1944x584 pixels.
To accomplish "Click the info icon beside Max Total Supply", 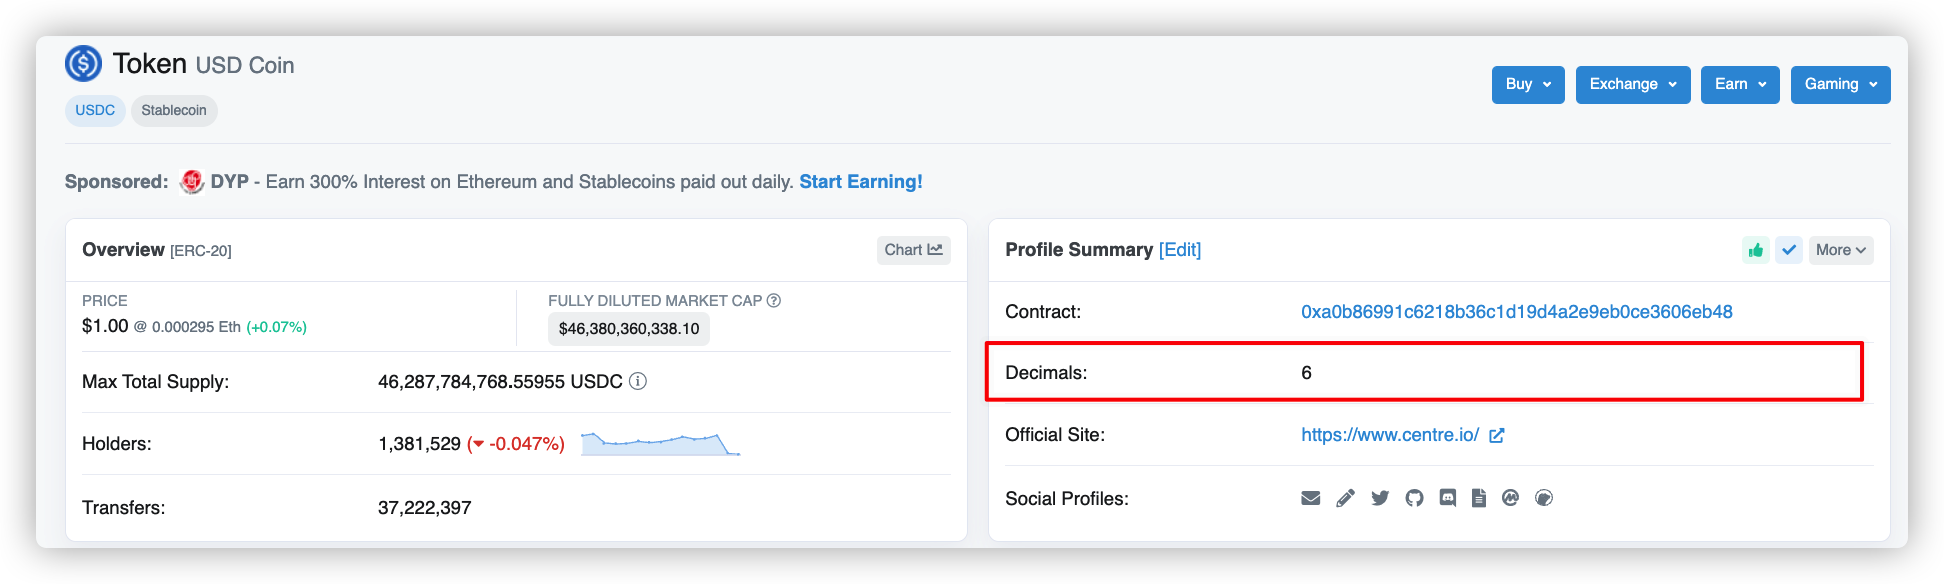I will click(638, 381).
